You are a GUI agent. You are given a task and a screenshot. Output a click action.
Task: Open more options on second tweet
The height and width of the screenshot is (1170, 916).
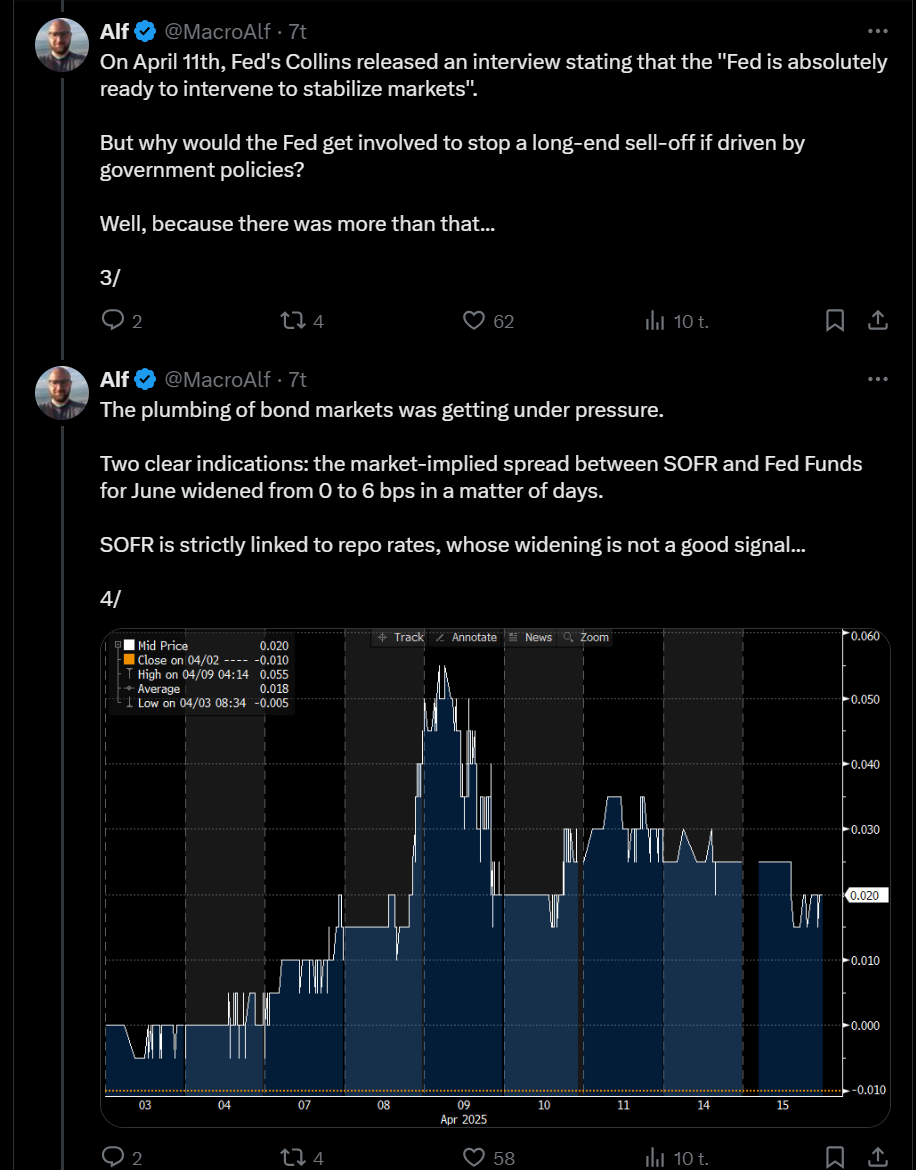pos(878,379)
